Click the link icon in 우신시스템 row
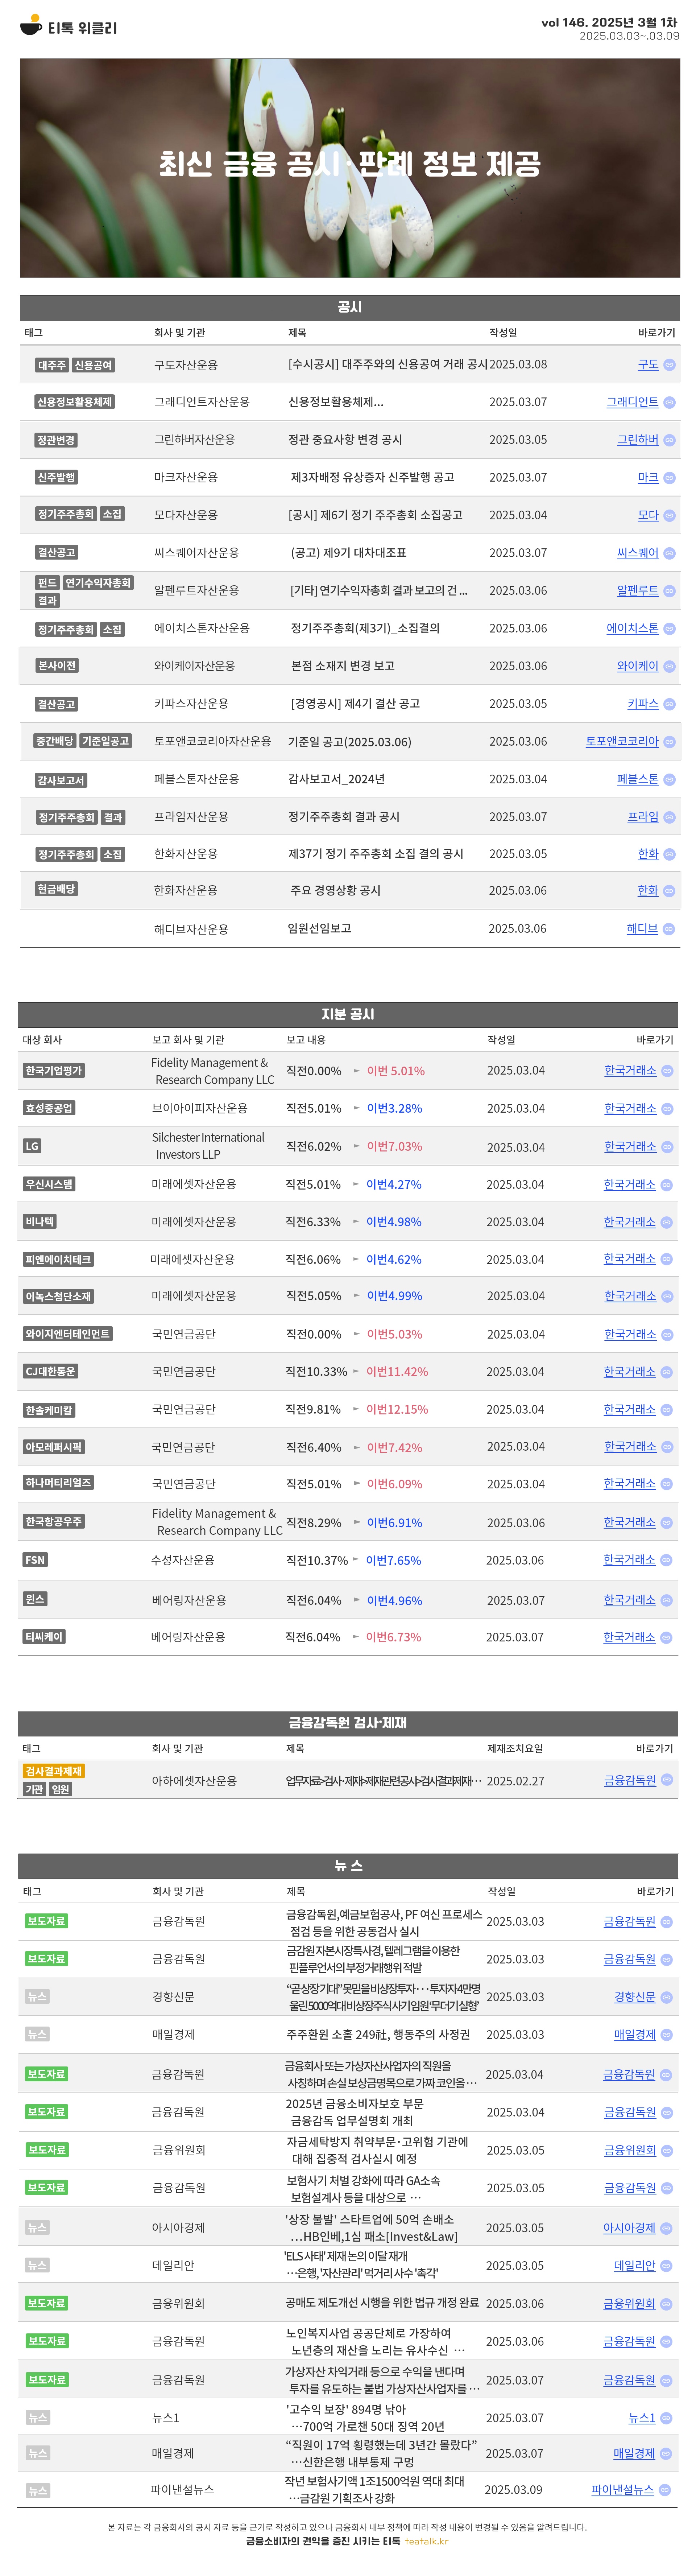The width and height of the screenshot is (696, 2576). pyautogui.click(x=666, y=1185)
